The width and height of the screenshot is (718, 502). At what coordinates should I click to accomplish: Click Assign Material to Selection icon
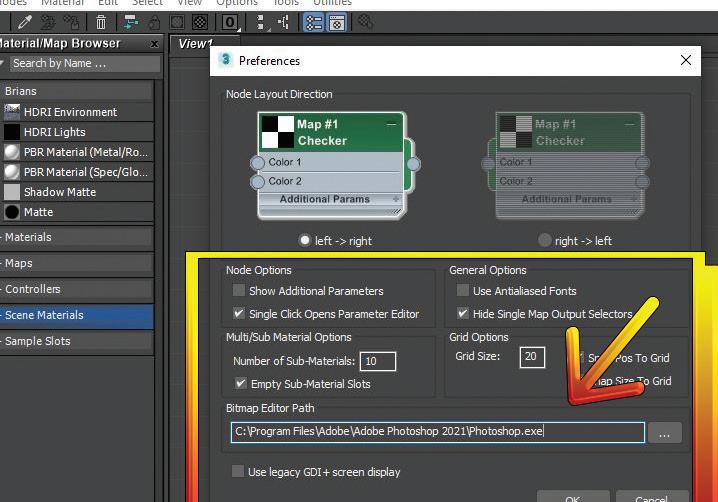click(71, 22)
